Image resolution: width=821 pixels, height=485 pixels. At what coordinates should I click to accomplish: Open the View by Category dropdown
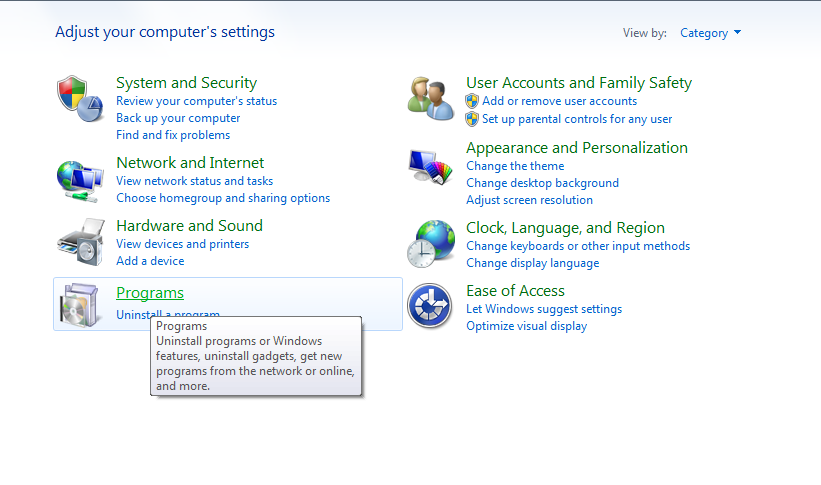[710, 33]
